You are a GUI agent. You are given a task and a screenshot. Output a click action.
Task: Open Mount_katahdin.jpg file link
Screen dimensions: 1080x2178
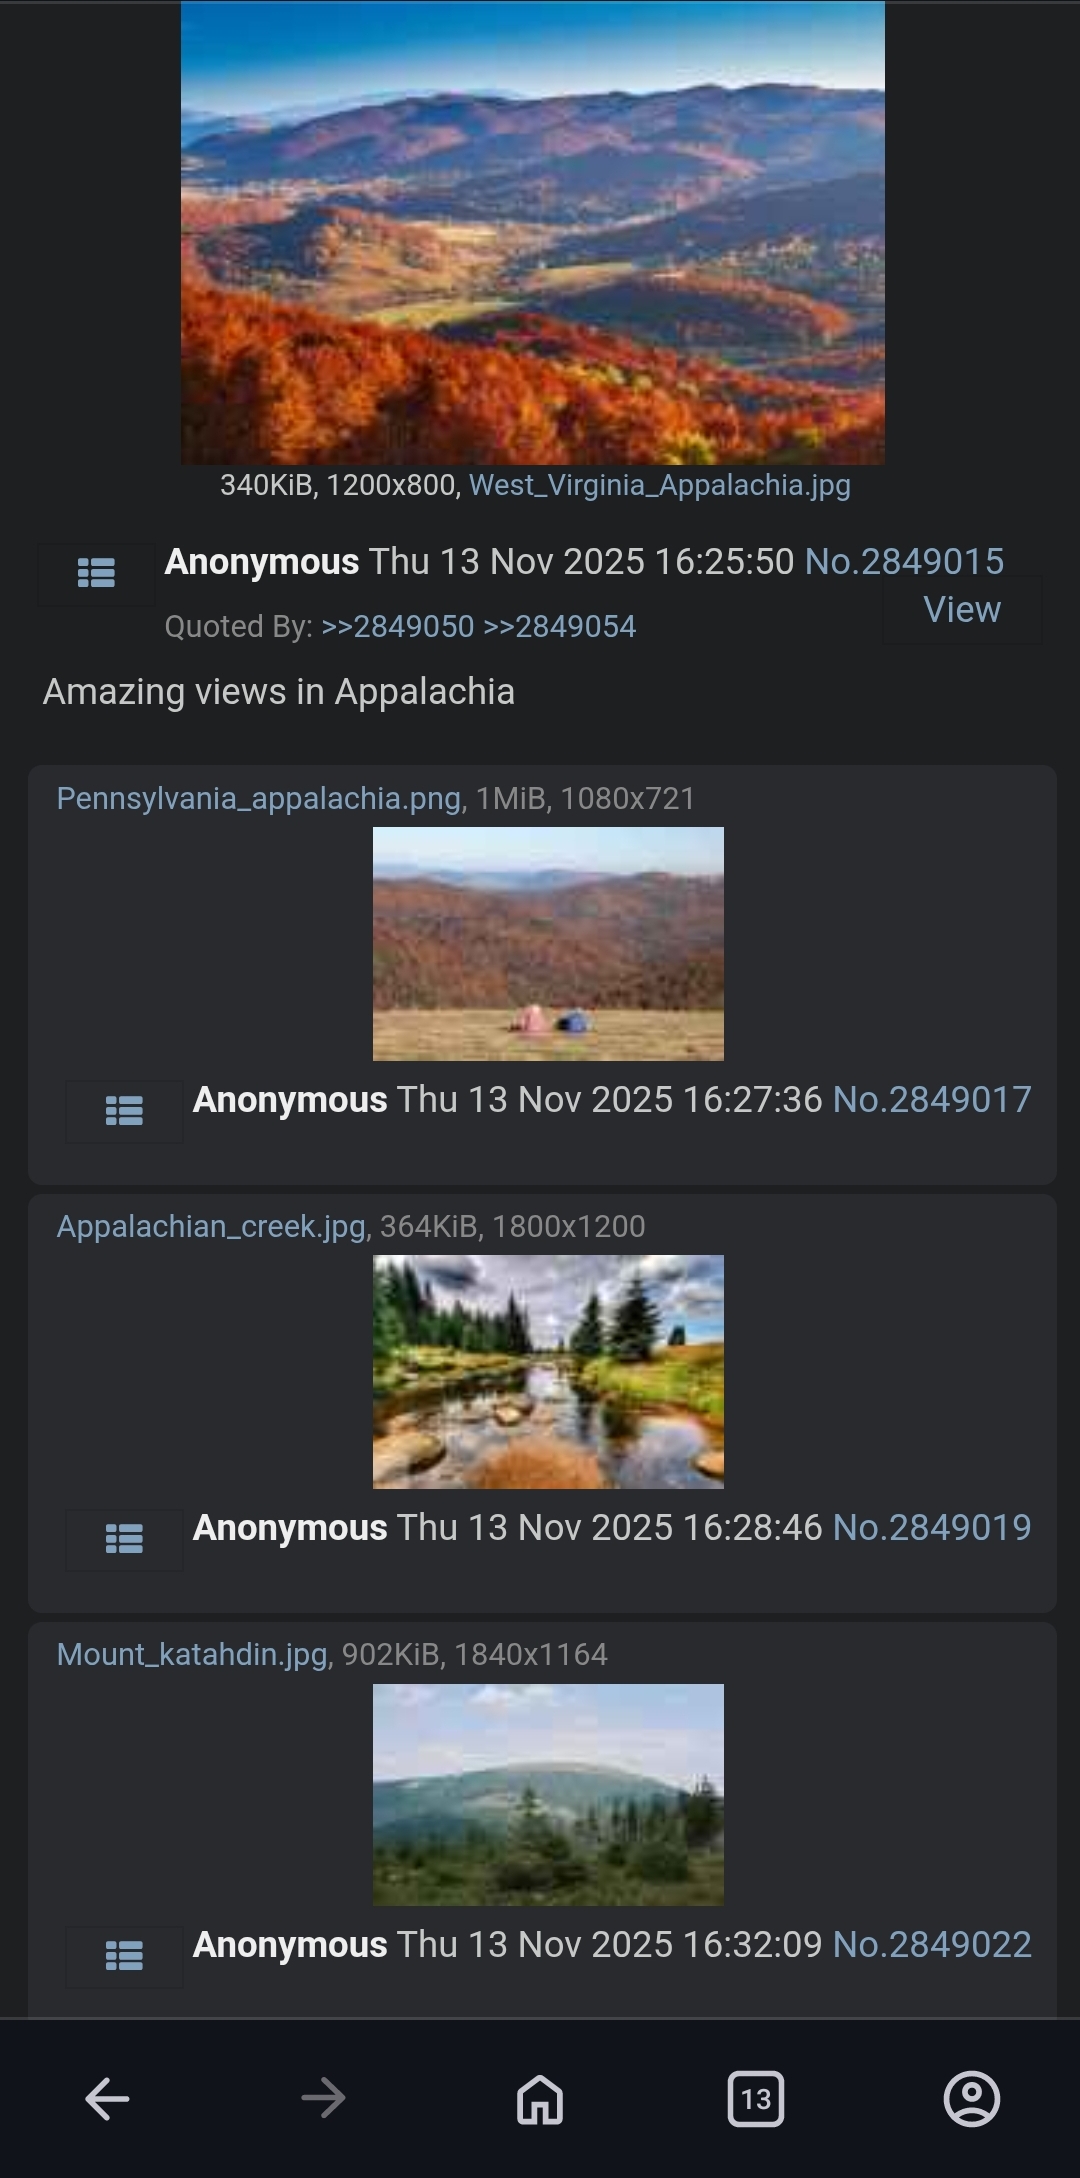[x=192, y=1654]
